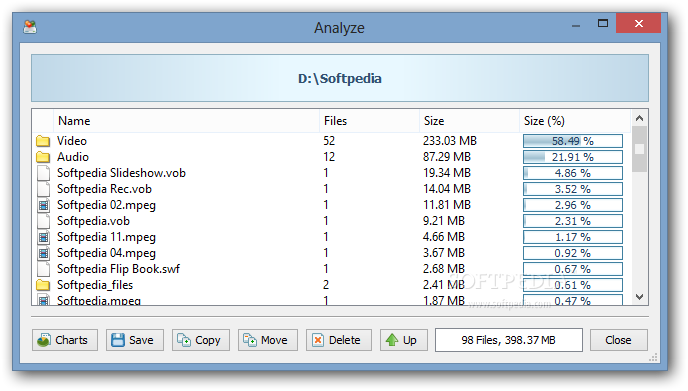The image size is (688, 391).
Task: Select the Video folder name
Action: point(72,141)
